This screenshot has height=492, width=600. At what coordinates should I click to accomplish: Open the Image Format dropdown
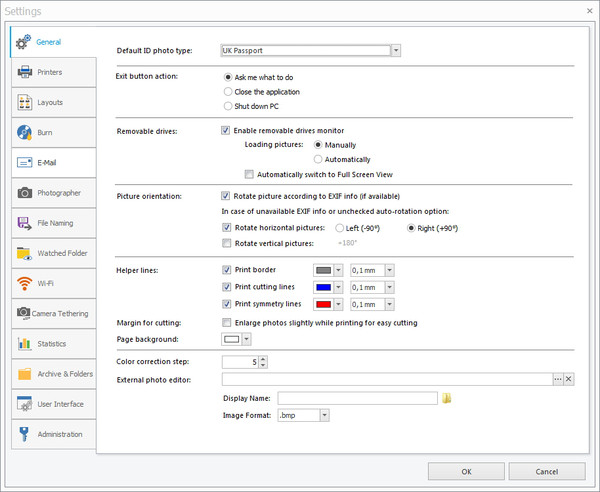pos(325,415)
